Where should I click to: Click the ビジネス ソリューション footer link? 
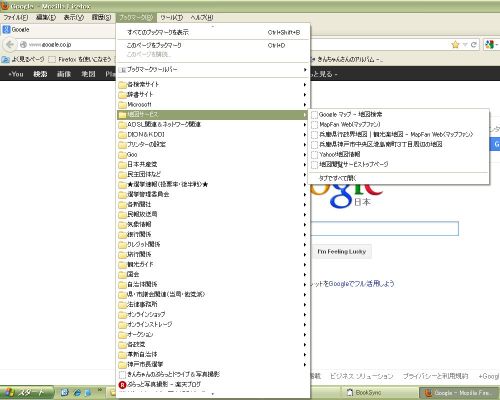pos(362,376)
